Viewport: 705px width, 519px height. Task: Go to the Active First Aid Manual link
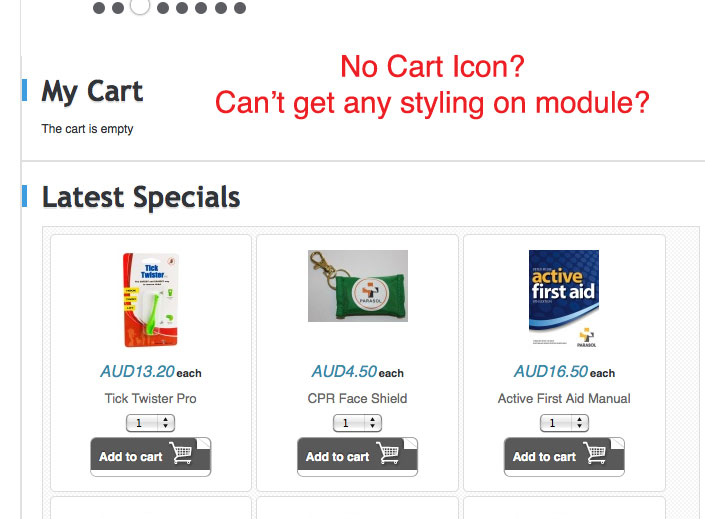[x=564, y=398]
